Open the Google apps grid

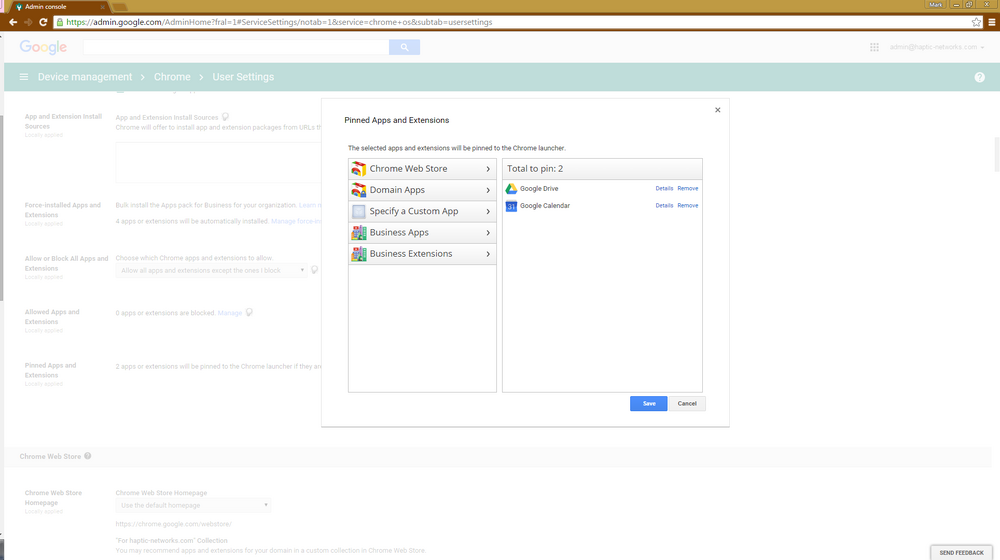(x=874, y=47)
